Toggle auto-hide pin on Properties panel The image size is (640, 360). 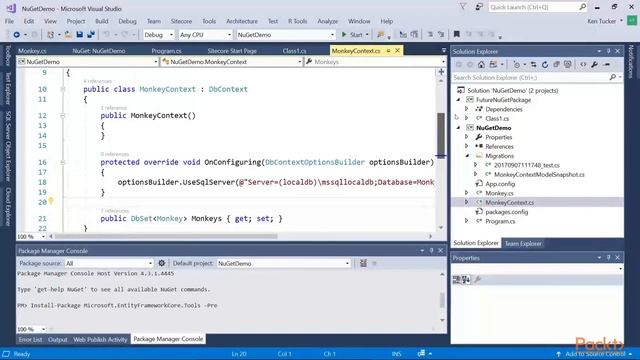(x=609, y=258)
